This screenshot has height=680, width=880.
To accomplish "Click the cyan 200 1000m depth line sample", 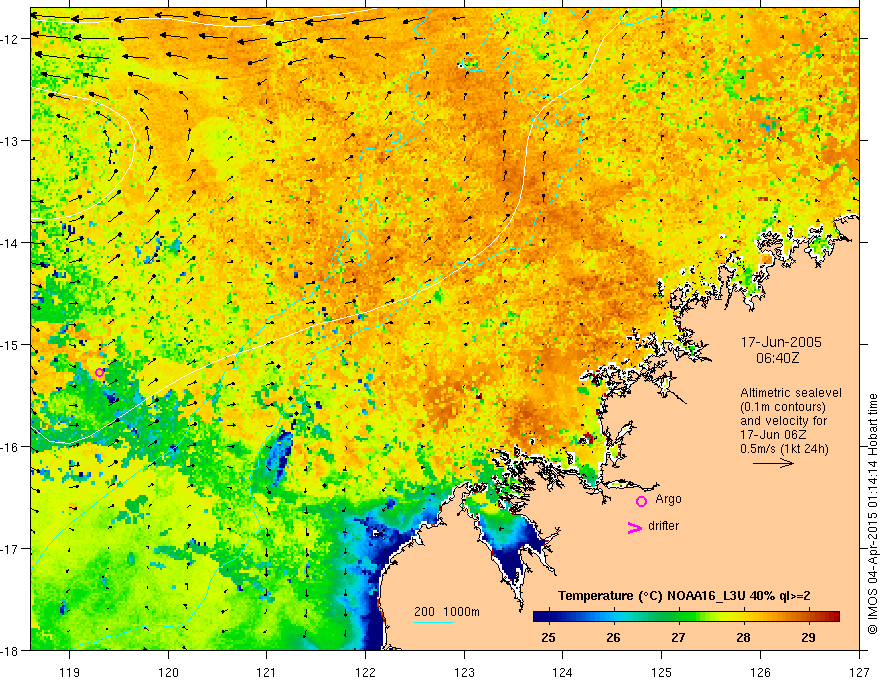I will (434, 622).
